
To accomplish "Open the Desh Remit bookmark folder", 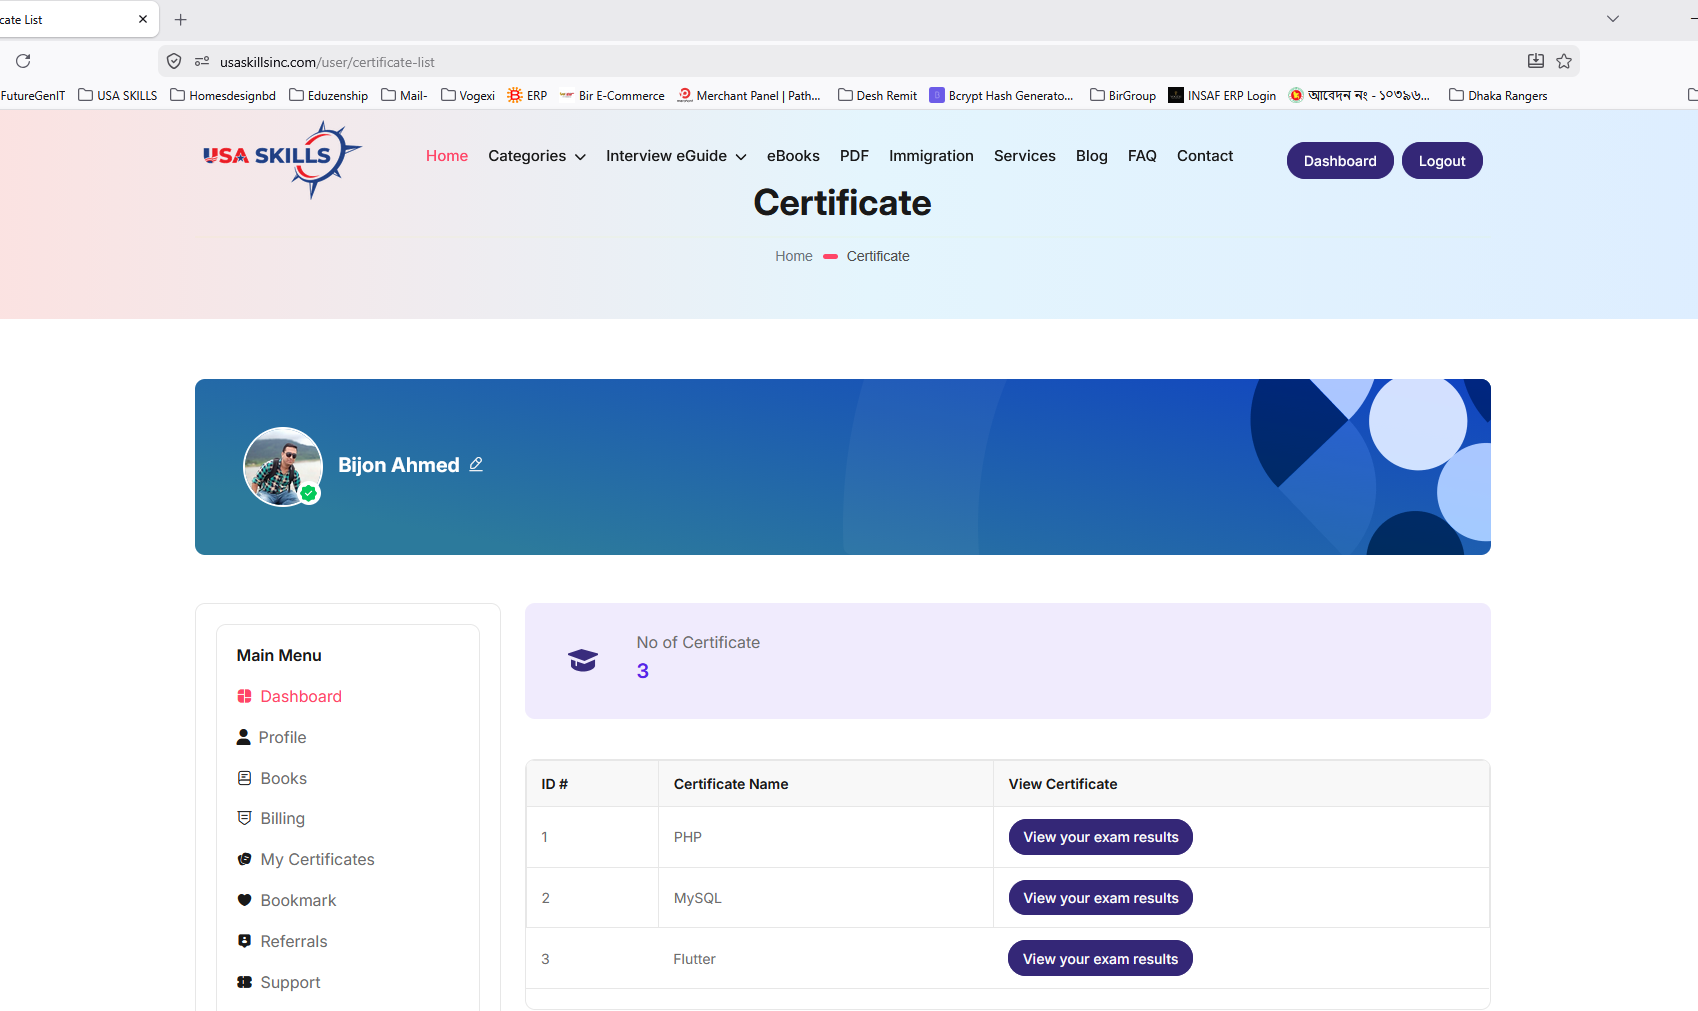I will pyautogui.click(x=878, y=95).
